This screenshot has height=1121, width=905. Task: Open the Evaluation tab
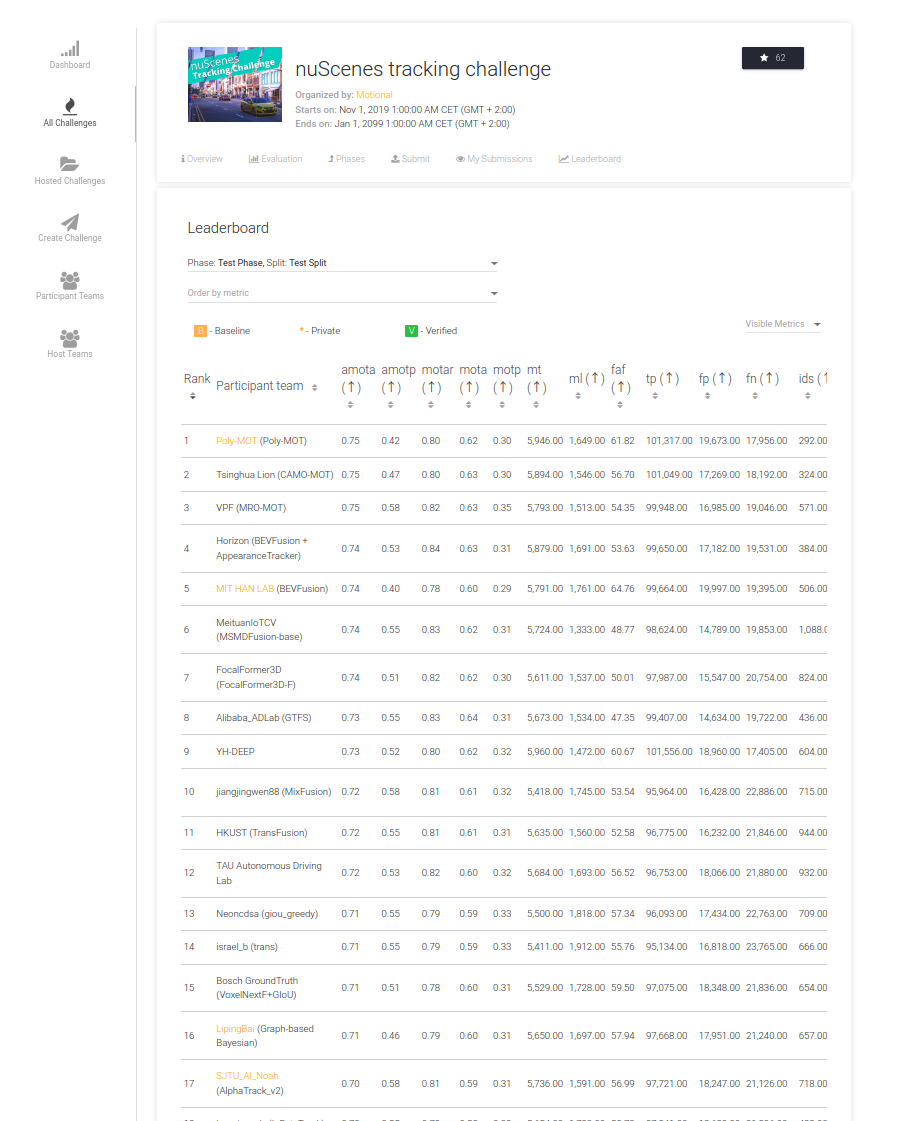[x=275, y=159]
